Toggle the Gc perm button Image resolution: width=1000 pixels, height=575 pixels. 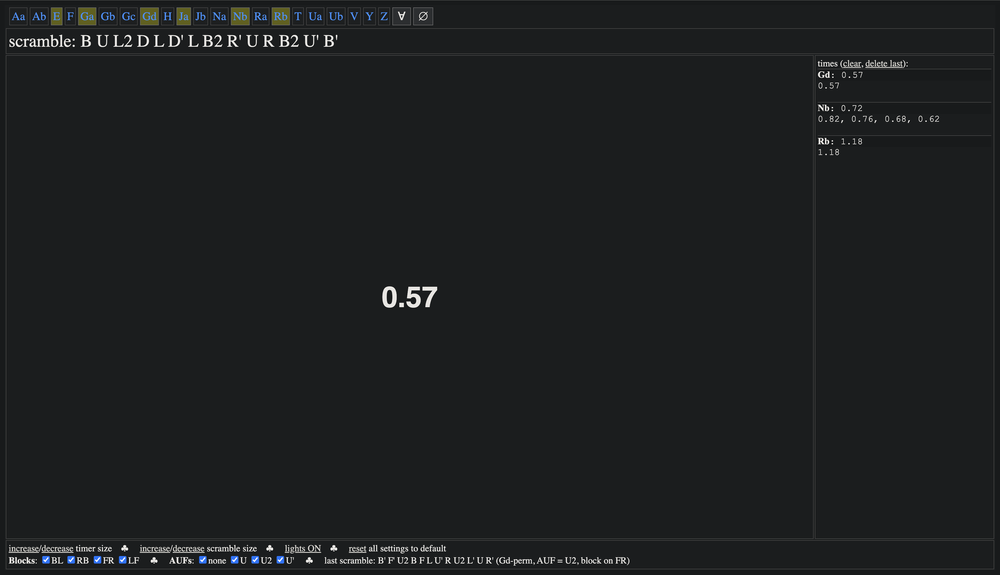coord(128,16)
